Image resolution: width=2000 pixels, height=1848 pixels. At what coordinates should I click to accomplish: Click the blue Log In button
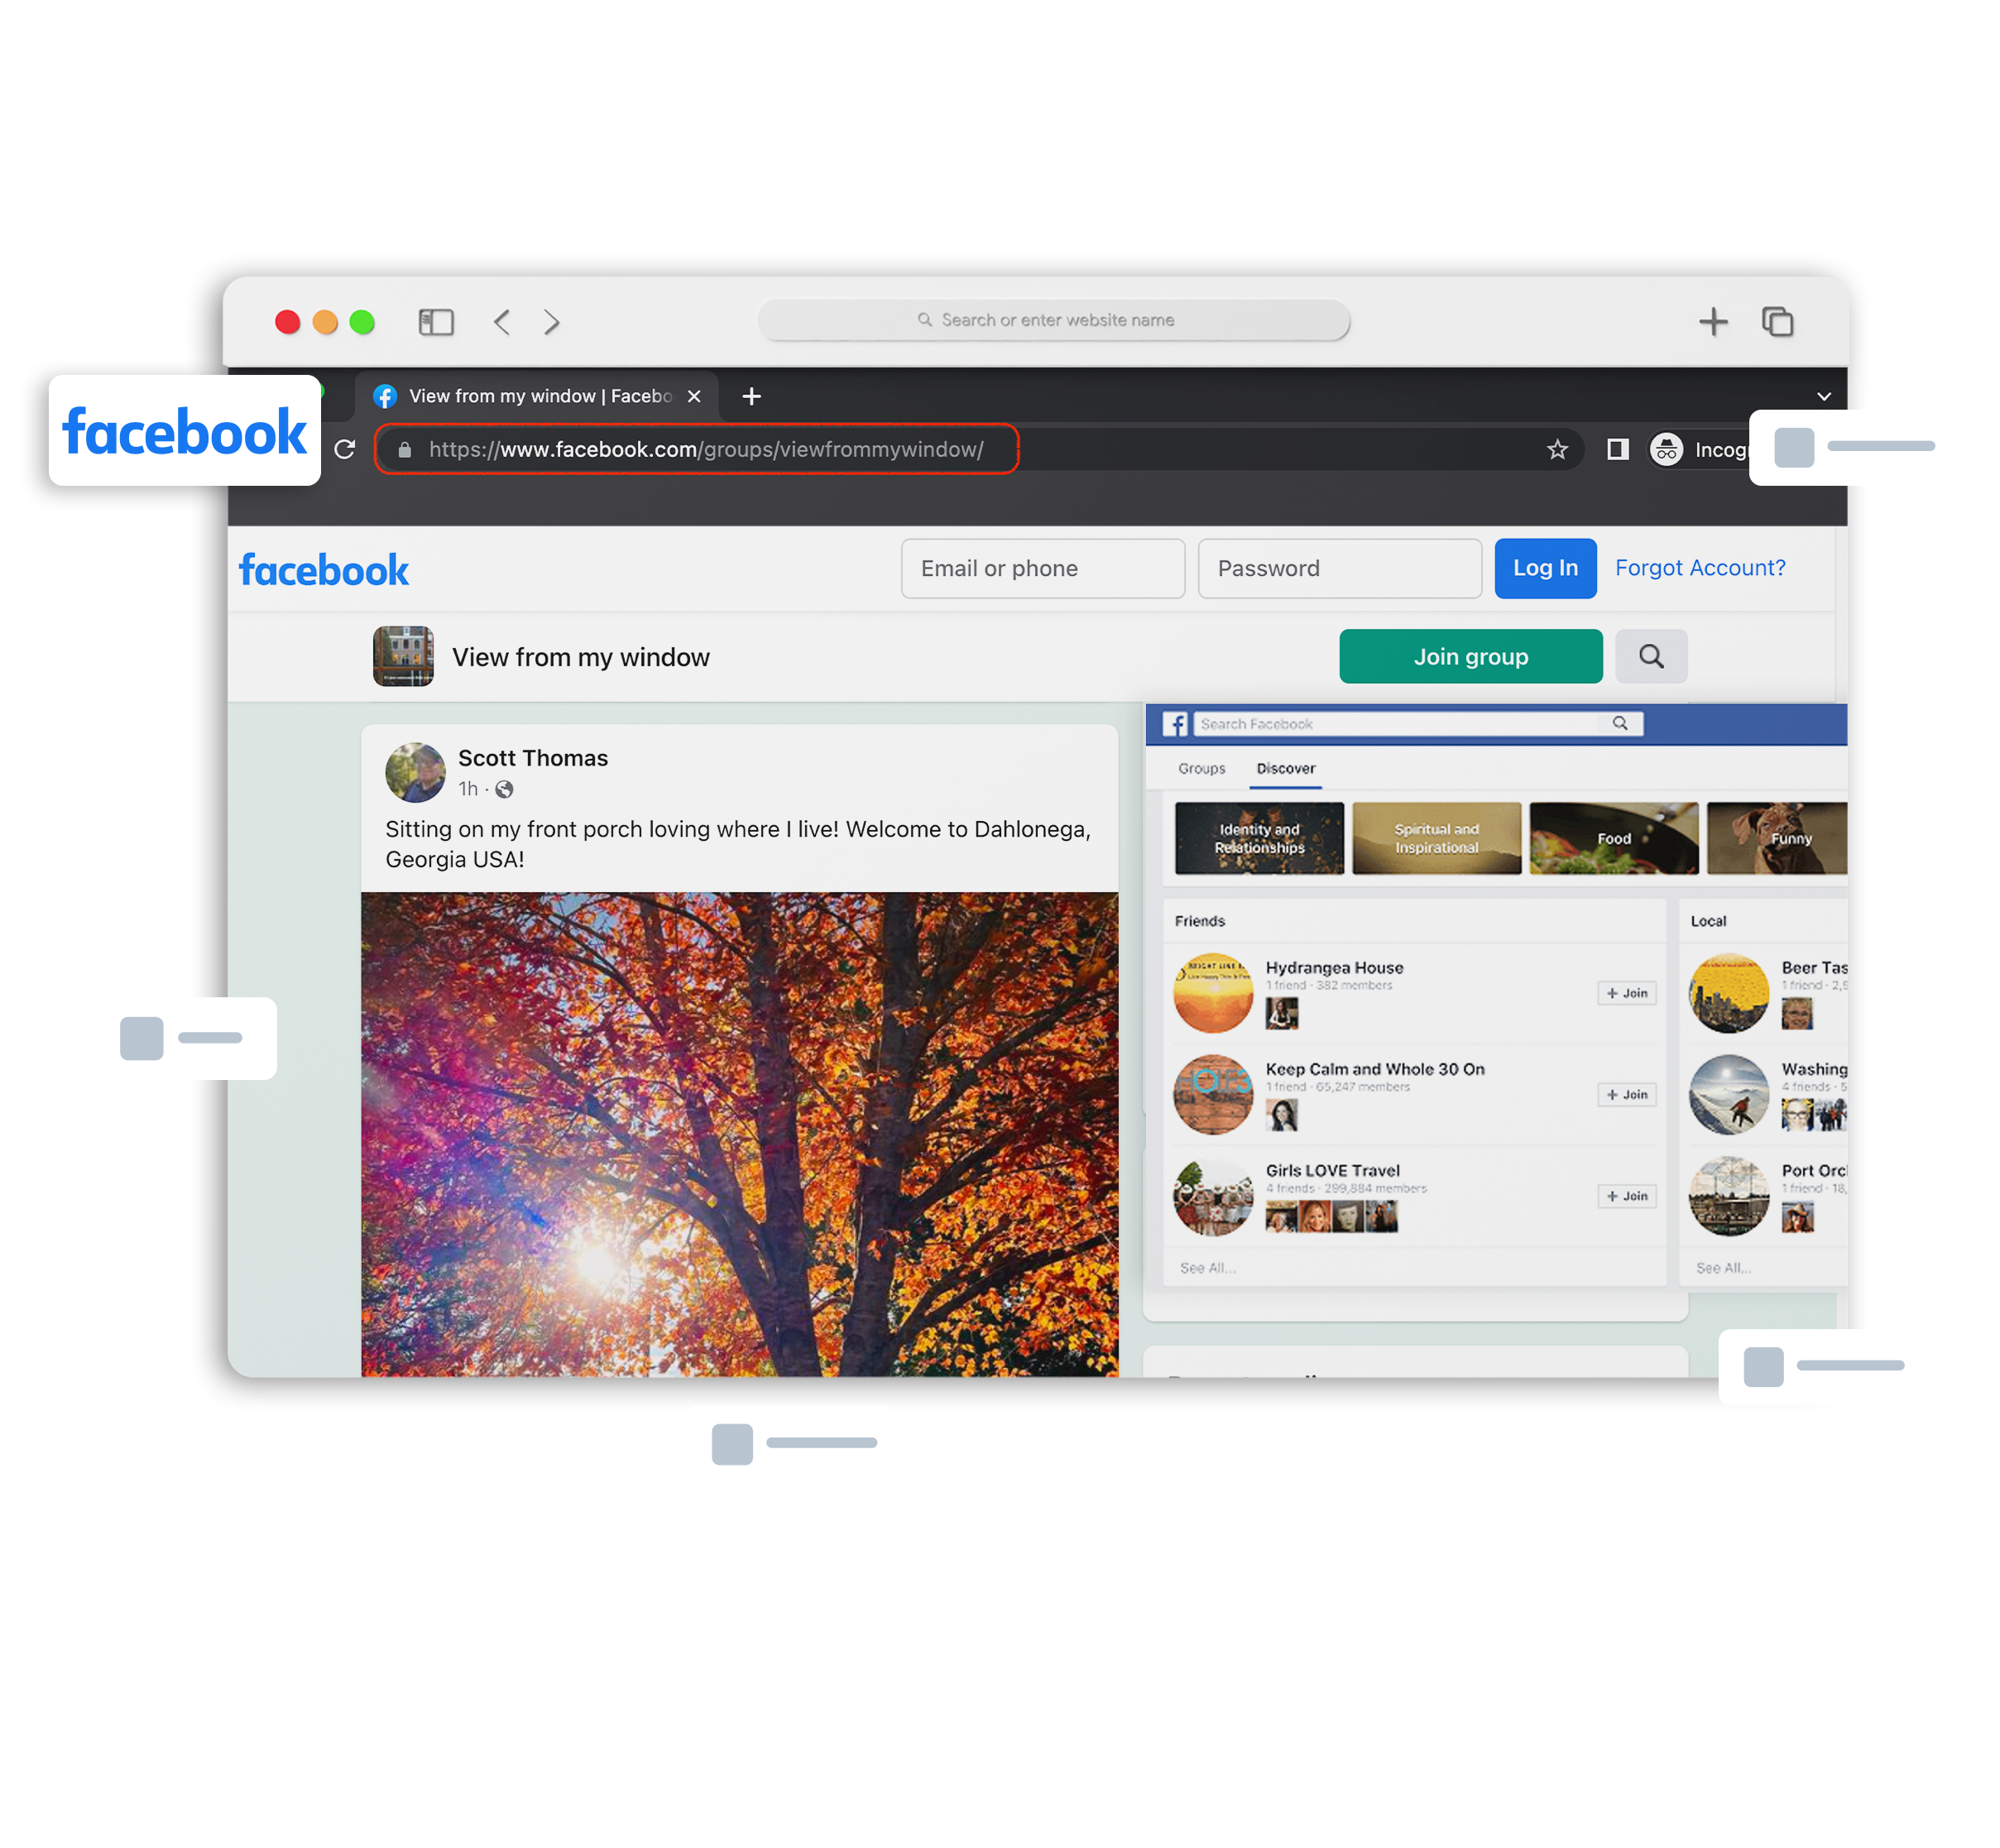pos(1545,569)
